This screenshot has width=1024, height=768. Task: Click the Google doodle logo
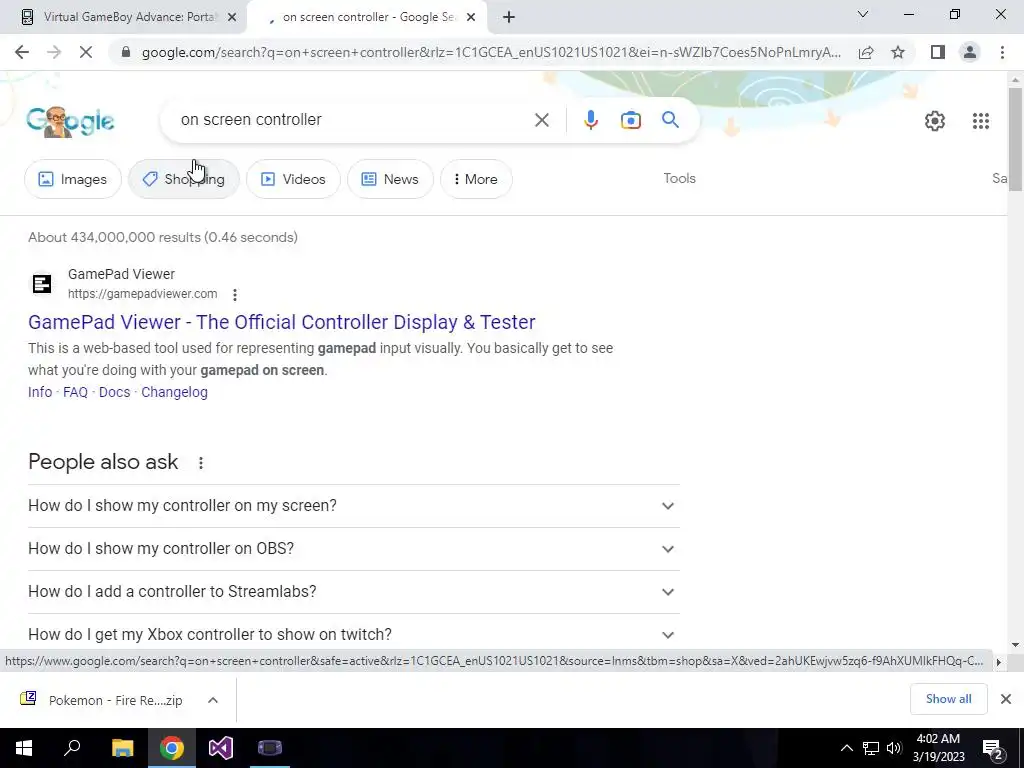point(70,121)
